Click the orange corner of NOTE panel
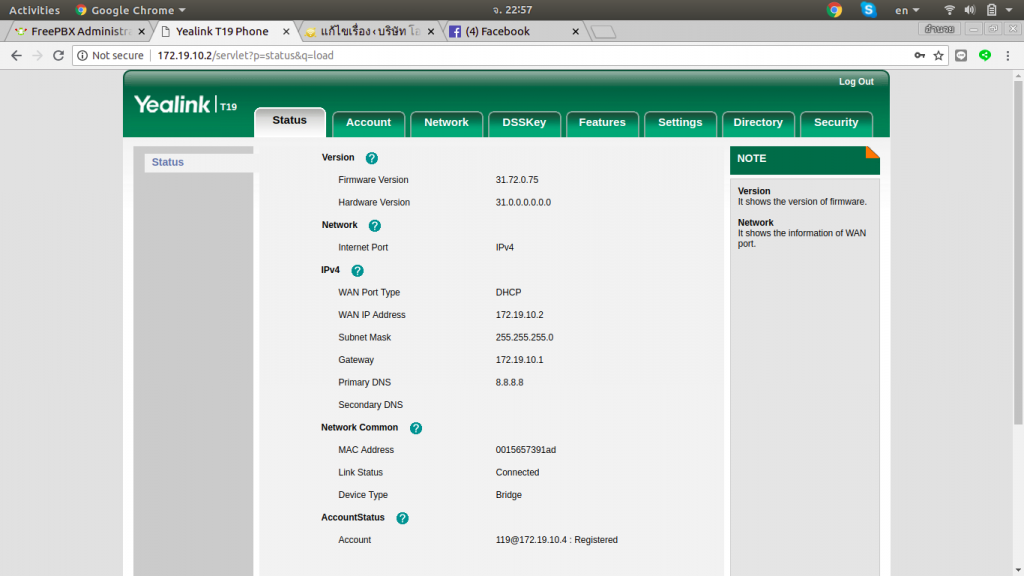The height and width of the screenshot is (576, 1024). [x=872, y=152]
